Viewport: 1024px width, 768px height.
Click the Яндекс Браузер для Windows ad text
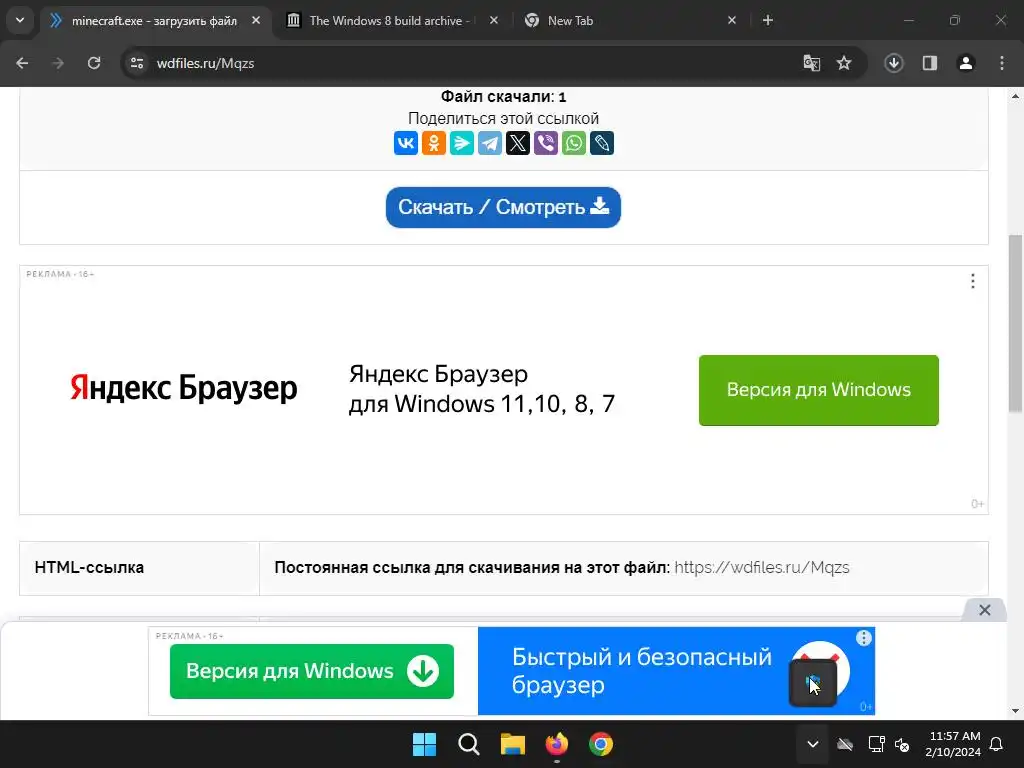click(482, 389)
